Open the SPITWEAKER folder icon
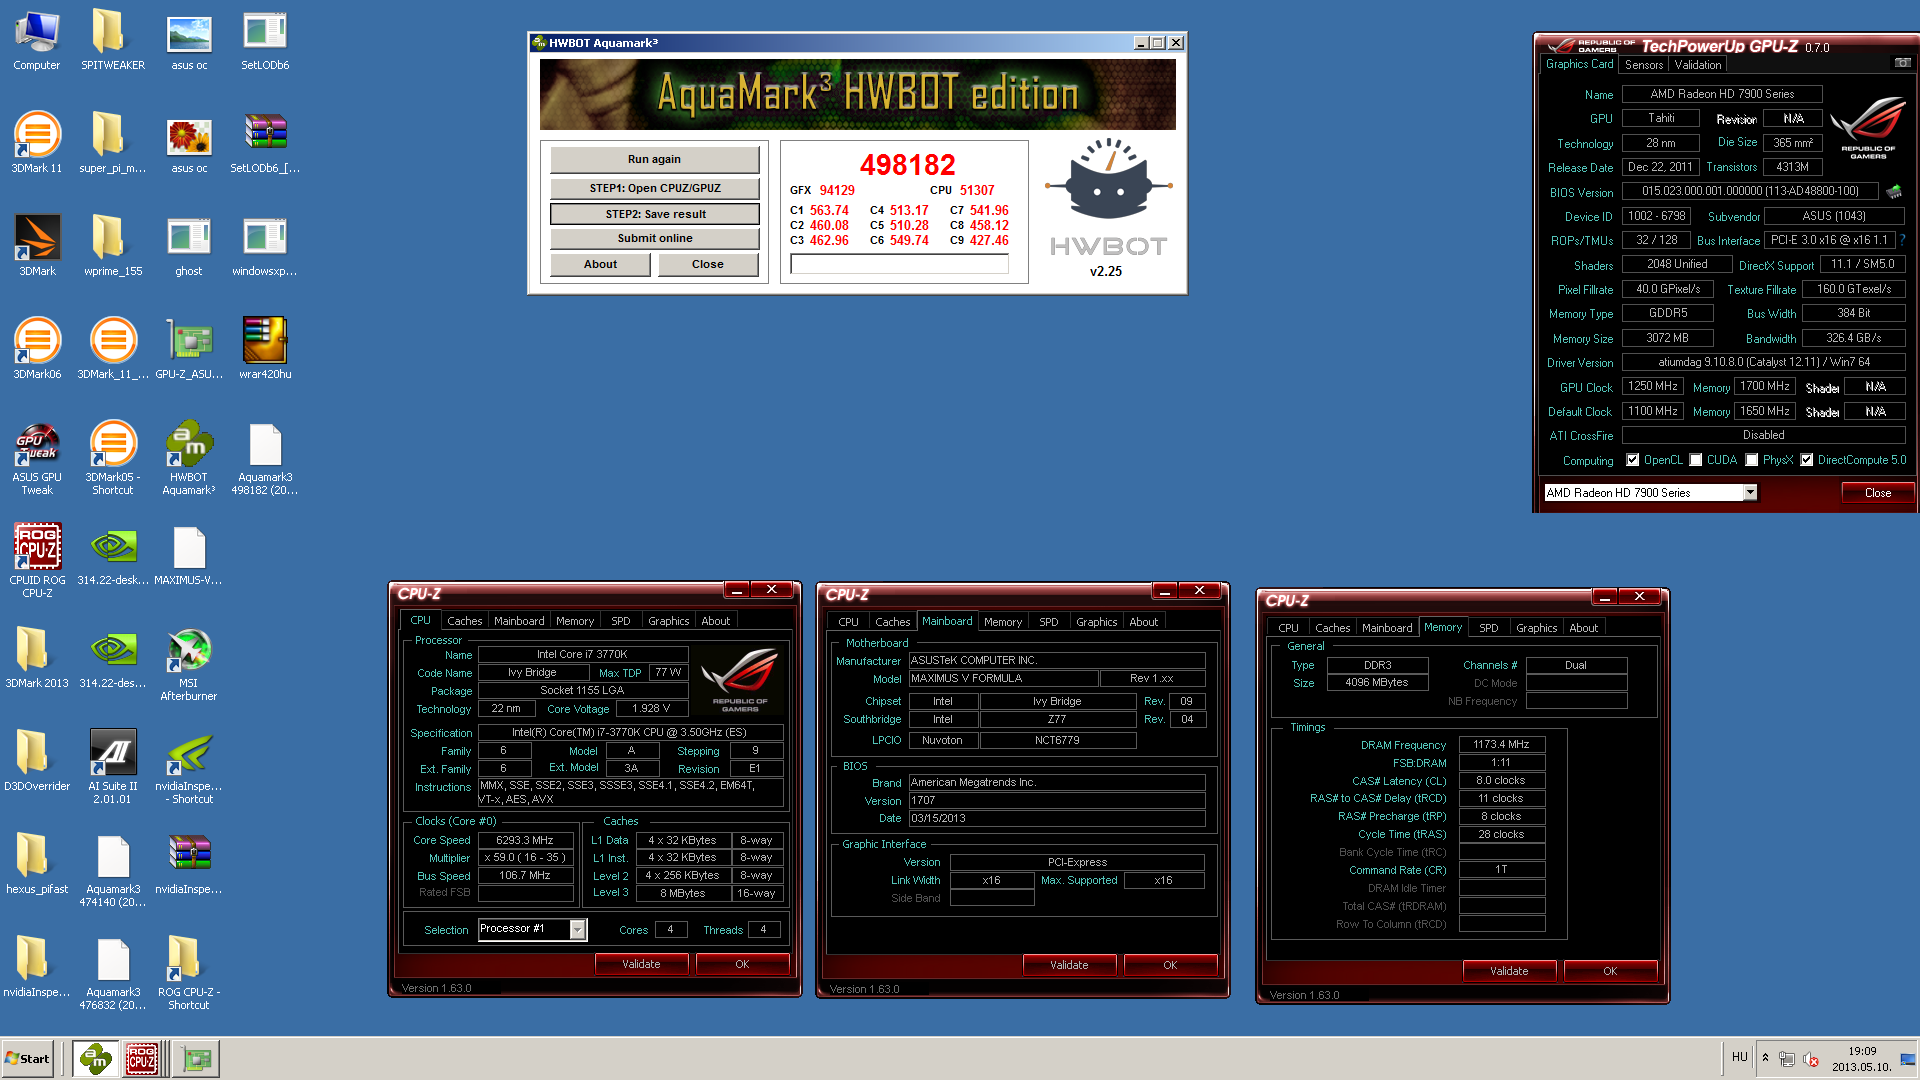The height and width of the screenshot is (1080, 1920). click(x=112, y=40)
